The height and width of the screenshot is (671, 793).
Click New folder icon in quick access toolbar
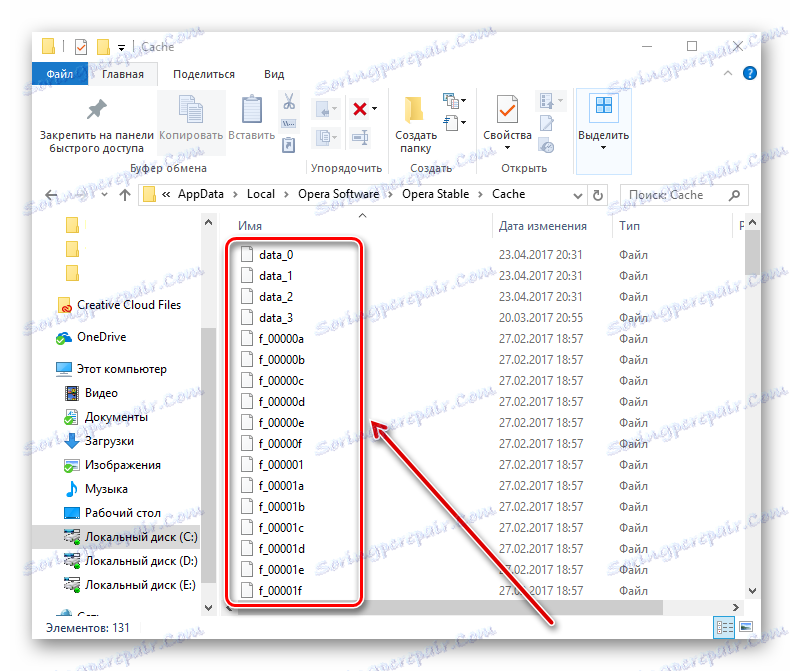point(103,47)
